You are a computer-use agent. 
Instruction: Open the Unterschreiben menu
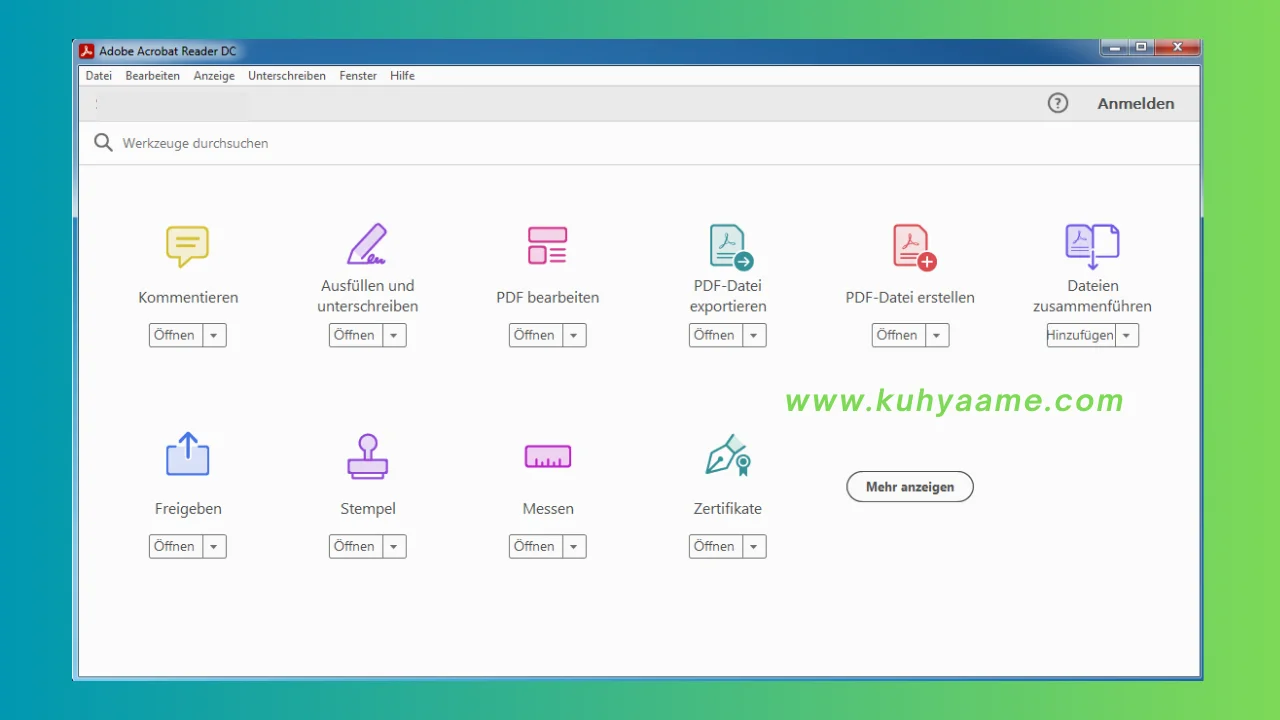(287, 76)
